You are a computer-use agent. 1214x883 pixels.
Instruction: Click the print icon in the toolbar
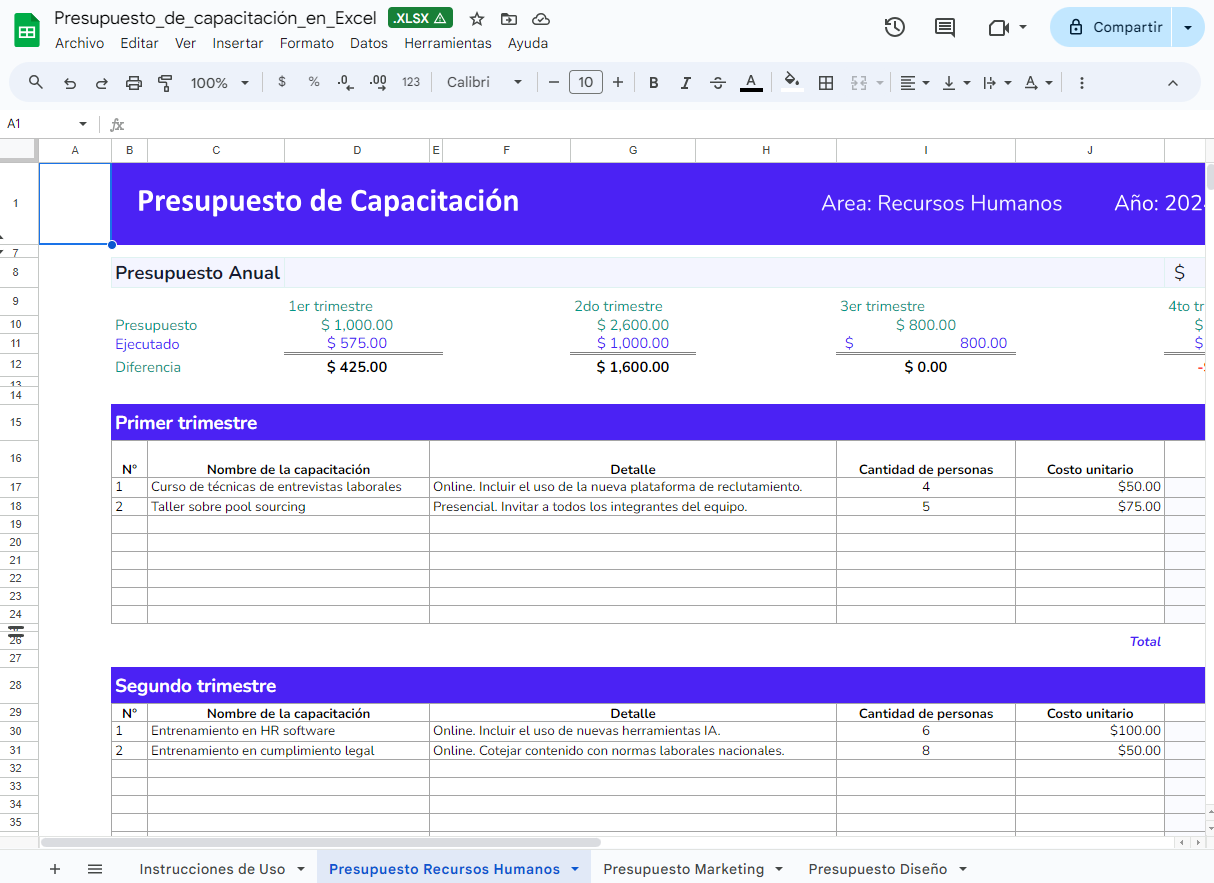(133, 82)
